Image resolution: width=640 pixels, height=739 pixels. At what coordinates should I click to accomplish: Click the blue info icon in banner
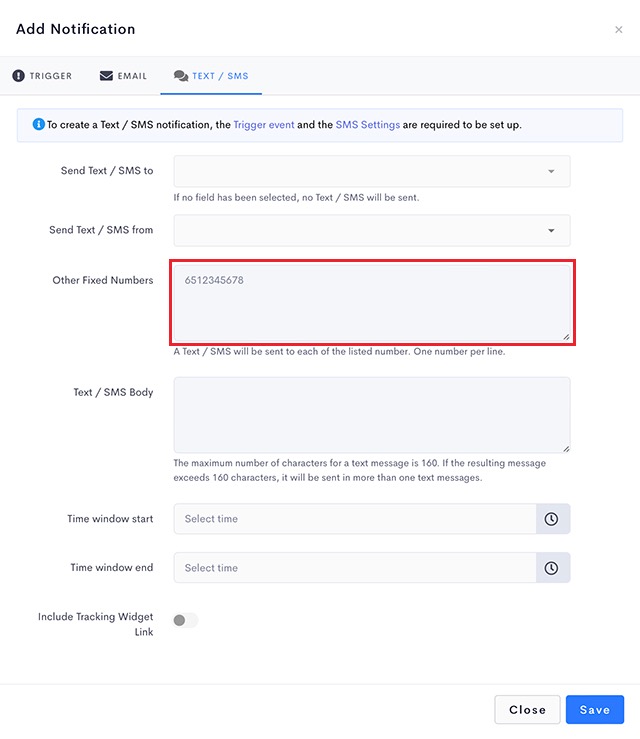(39, 124)
